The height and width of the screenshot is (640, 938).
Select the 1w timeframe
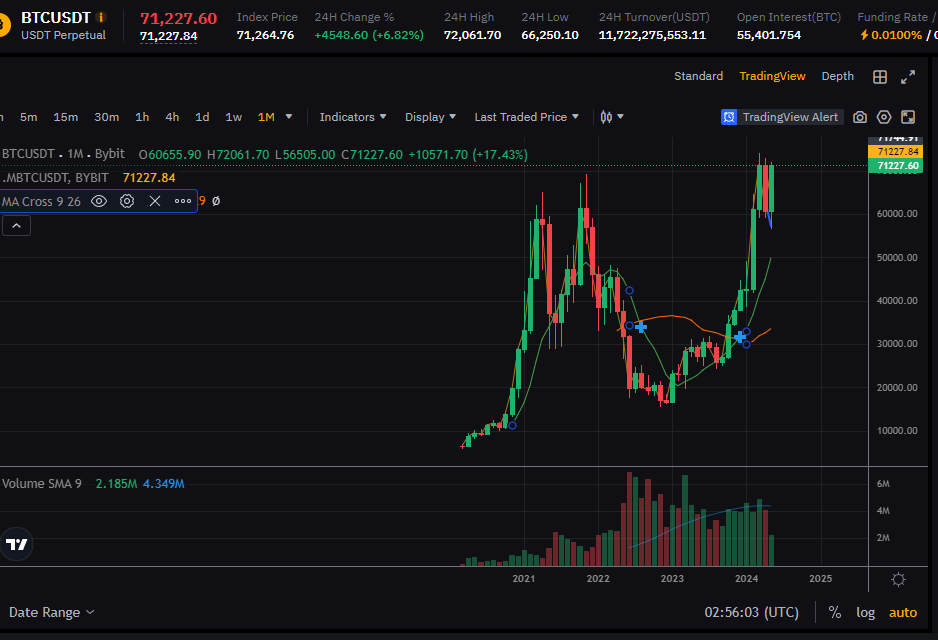[x=233, y=117]
